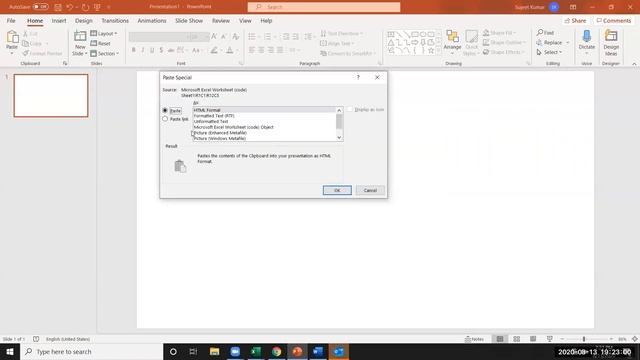Click OK in Paste Special dialog
Screen dimensions: 640x360
pos(337,190)
